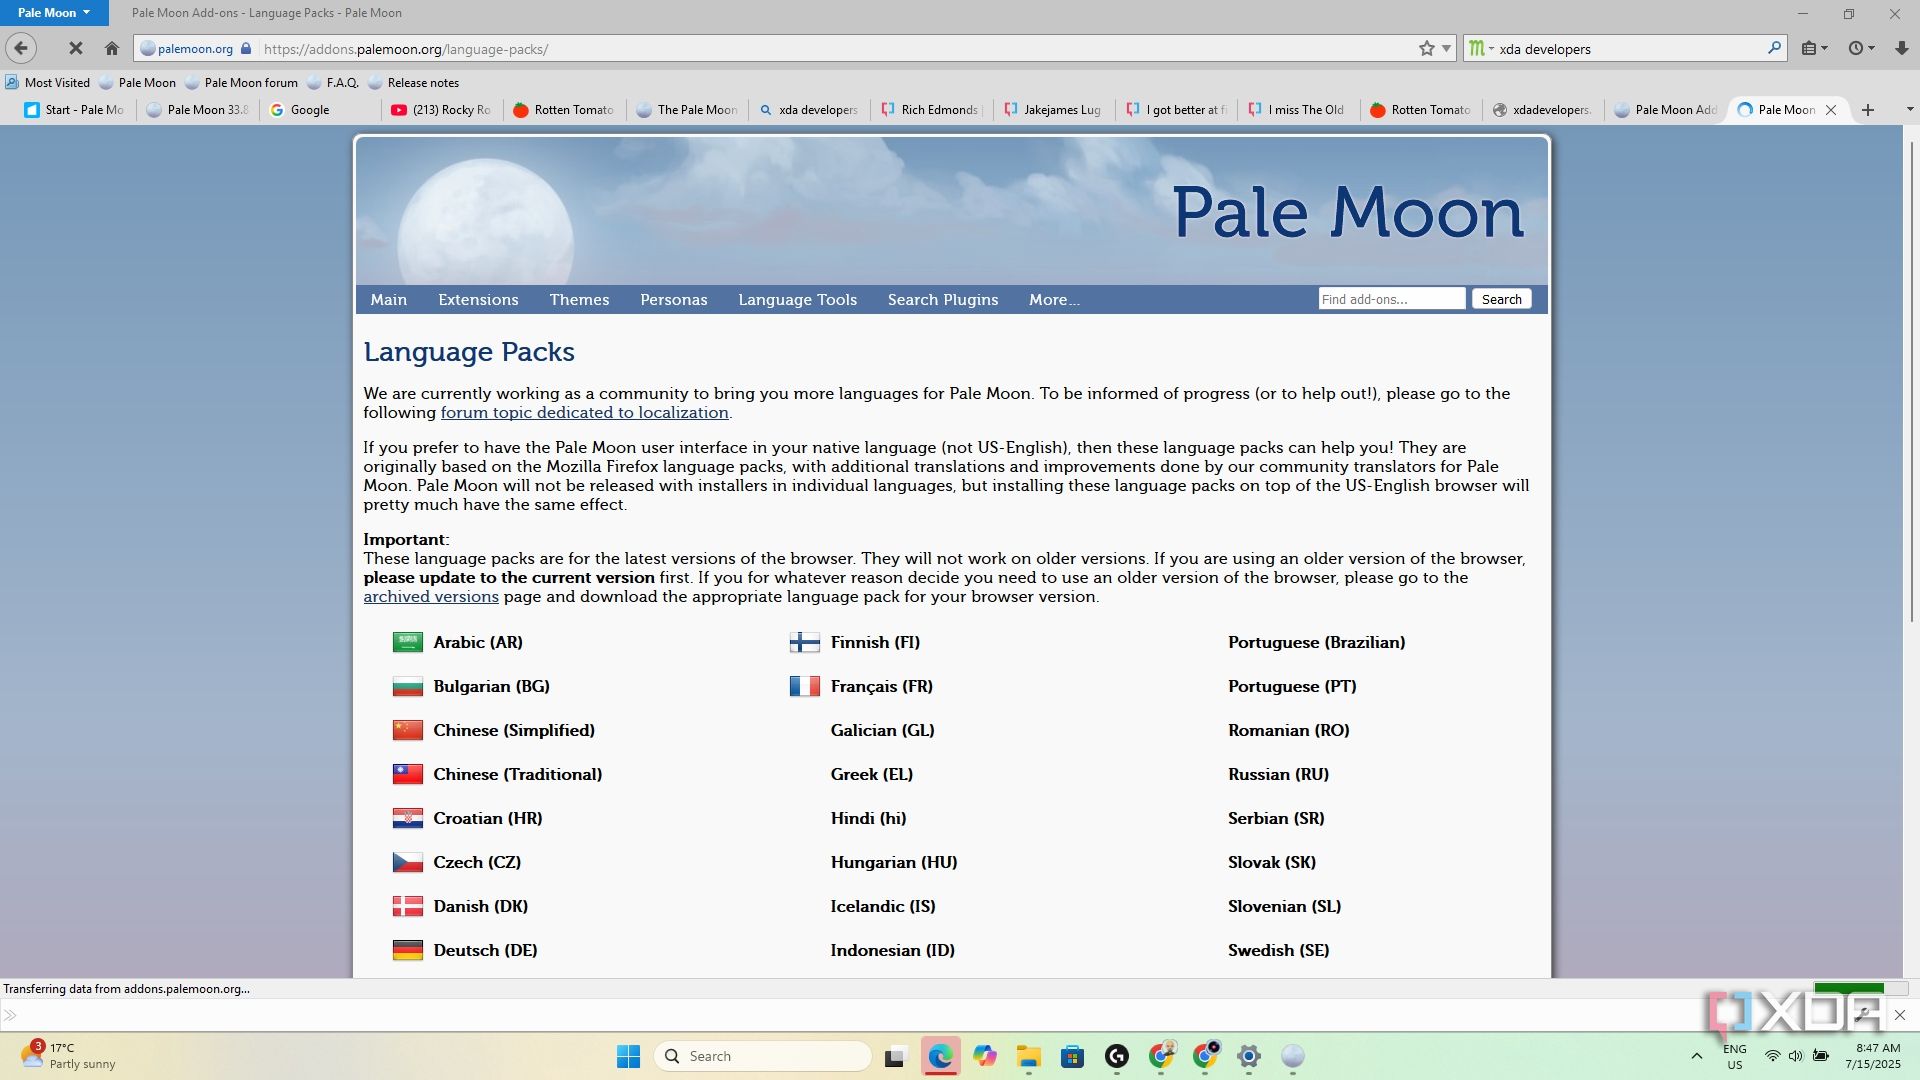This screenshot has width=1920, height=1080.
Task: Bookmark this page with the star icon
Action: pos(1426,48)
